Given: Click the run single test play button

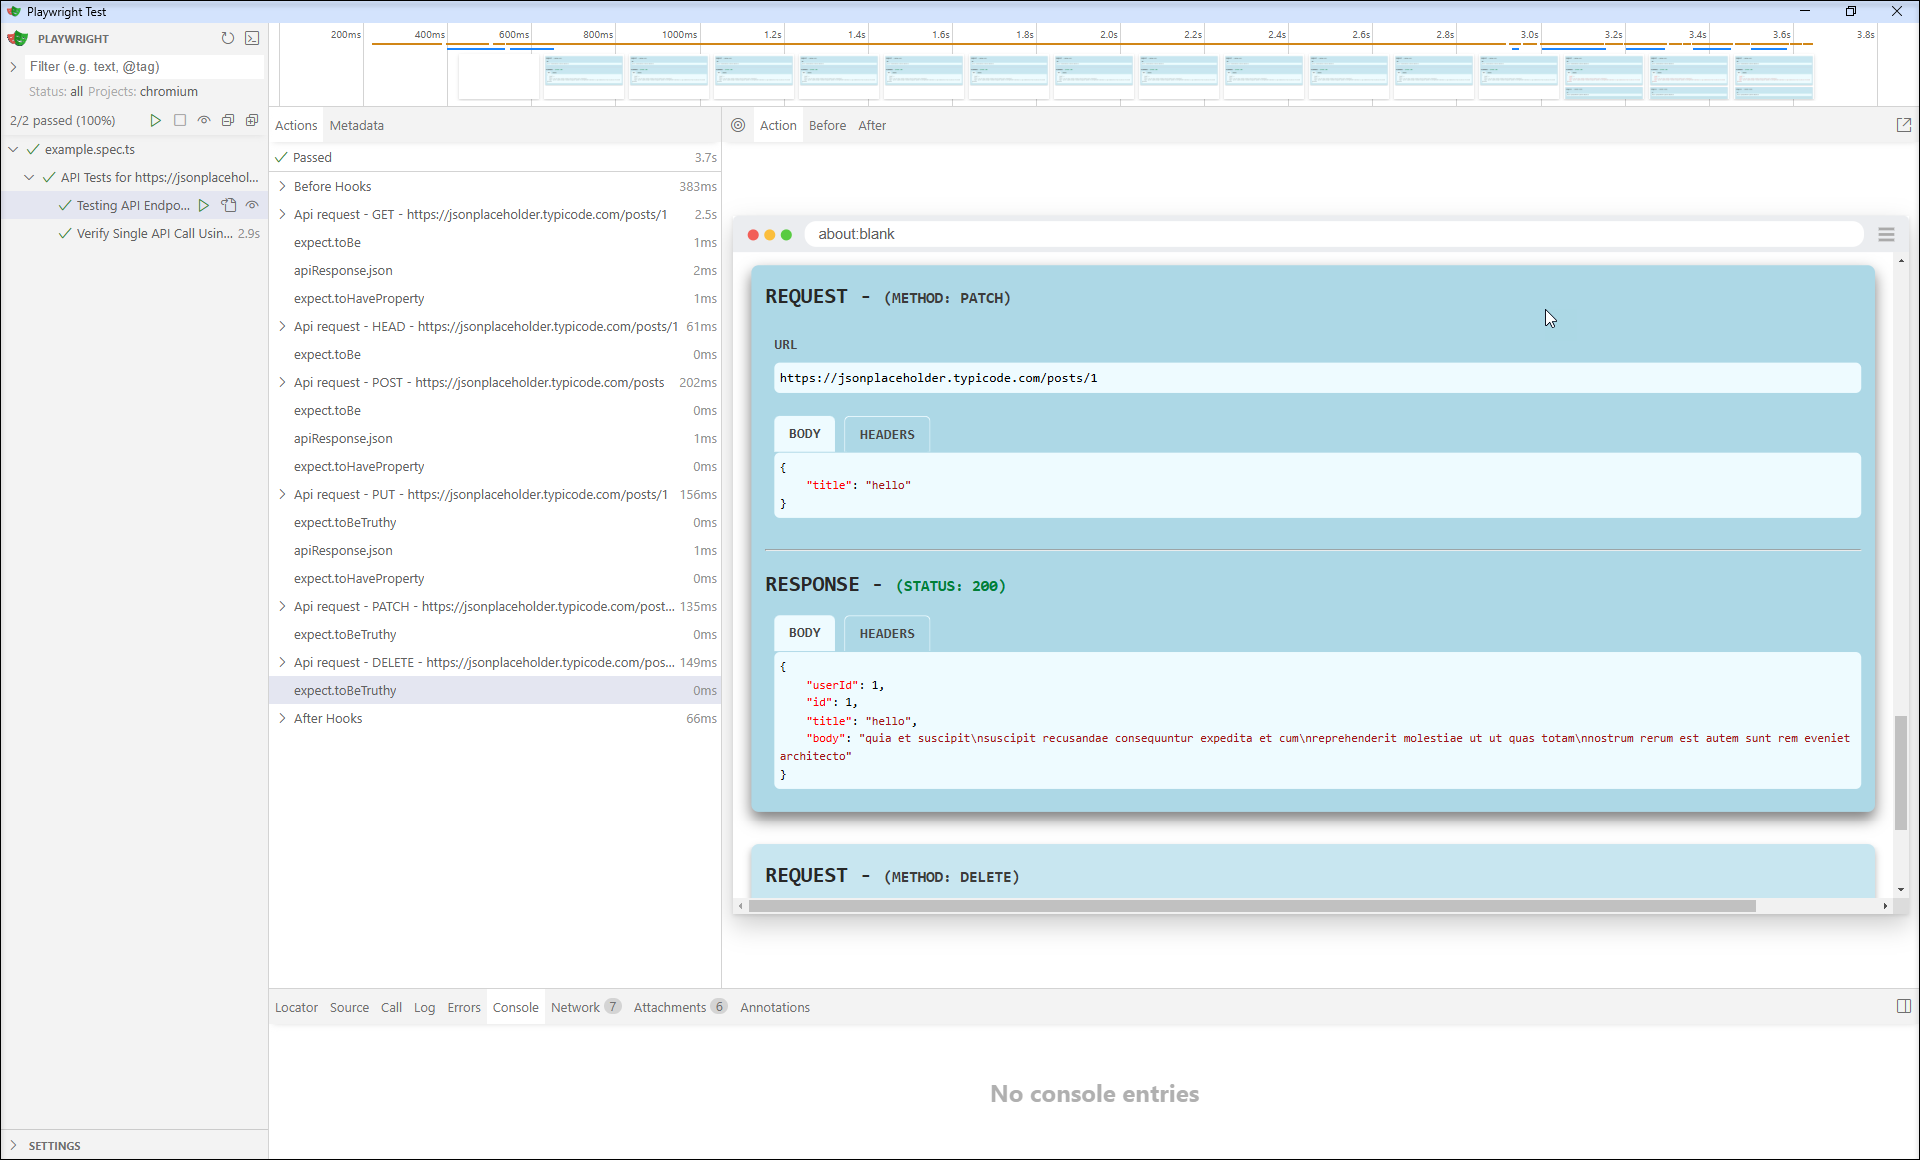Looking at the screenshot, I should pos(204,204).
